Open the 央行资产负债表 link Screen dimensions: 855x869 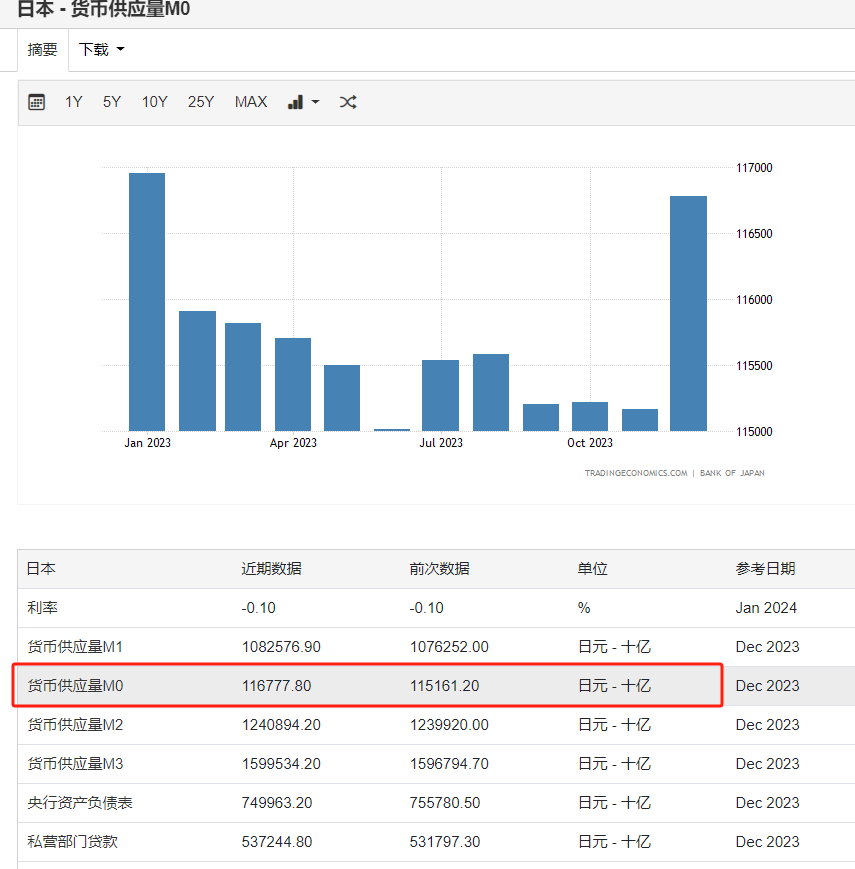coord(80,803)
